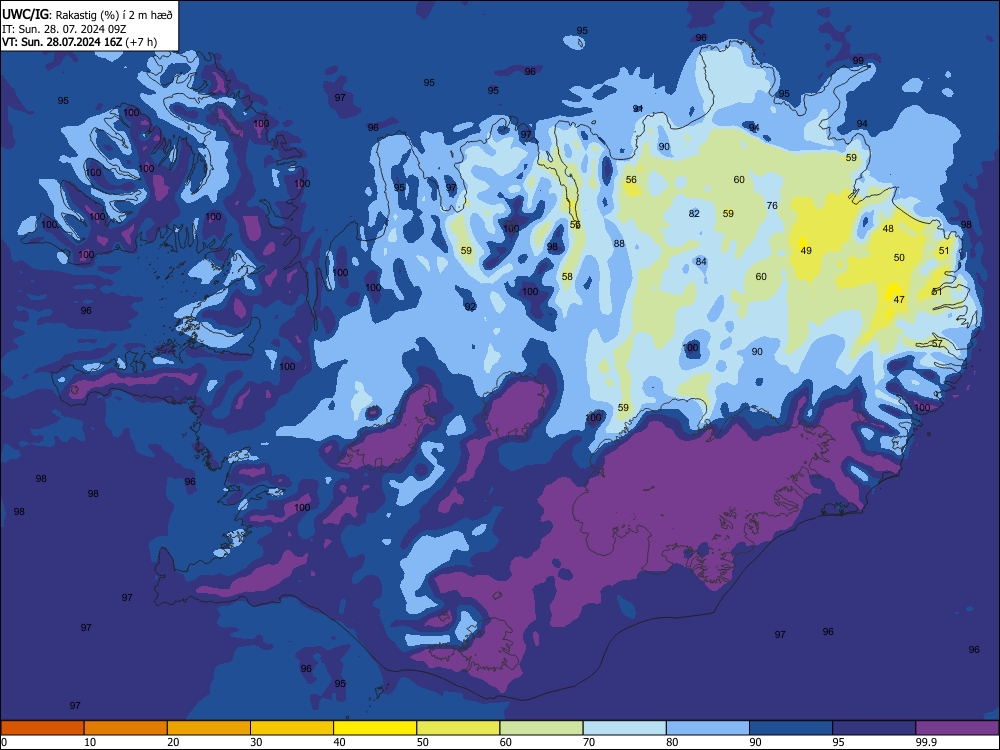Screen dimensions: 1000x750
Task: Select the map value '82'
Action: [x=694, y=214]
